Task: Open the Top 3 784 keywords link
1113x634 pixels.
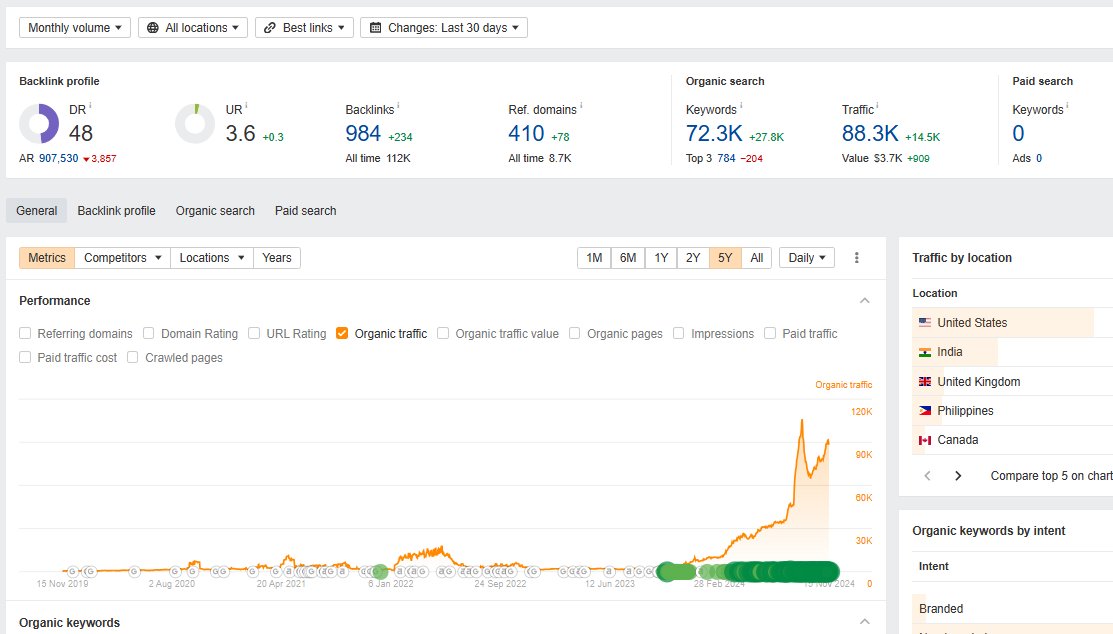Action: click(x=726, y=158)
